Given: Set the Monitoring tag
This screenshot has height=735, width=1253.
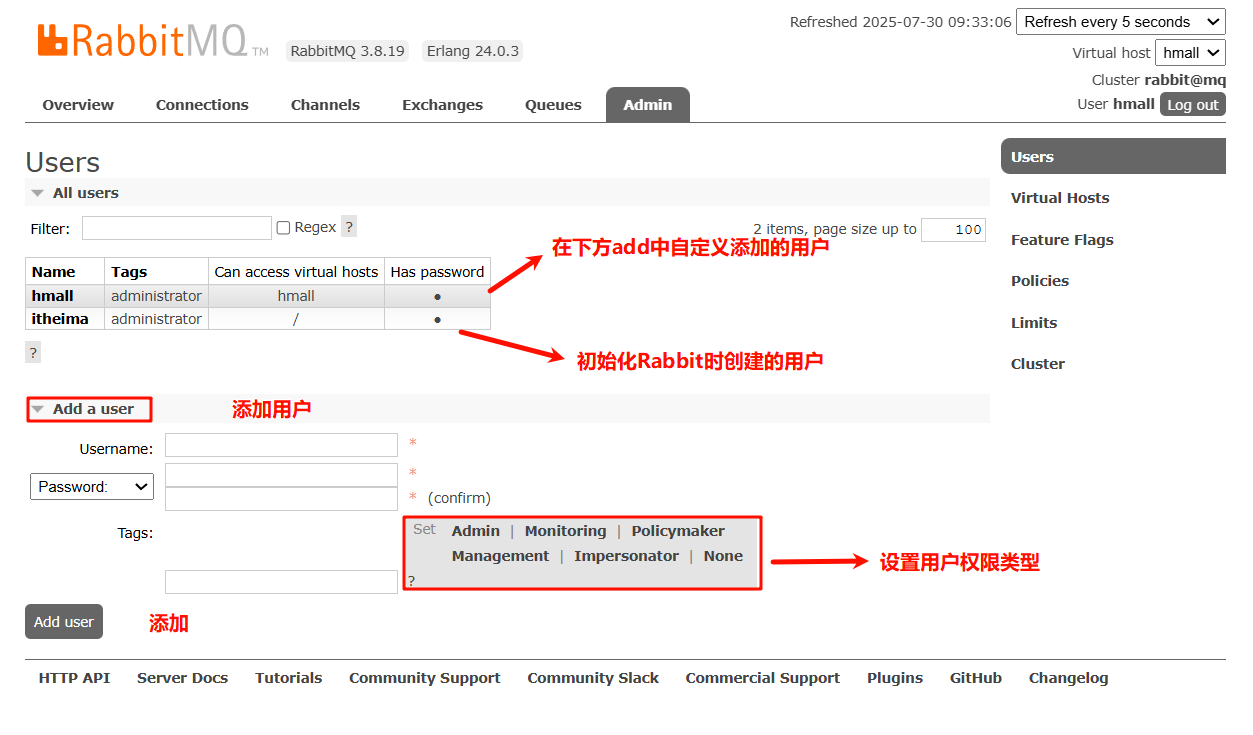Looking at the screenshot, I should (x=565, y=531).
